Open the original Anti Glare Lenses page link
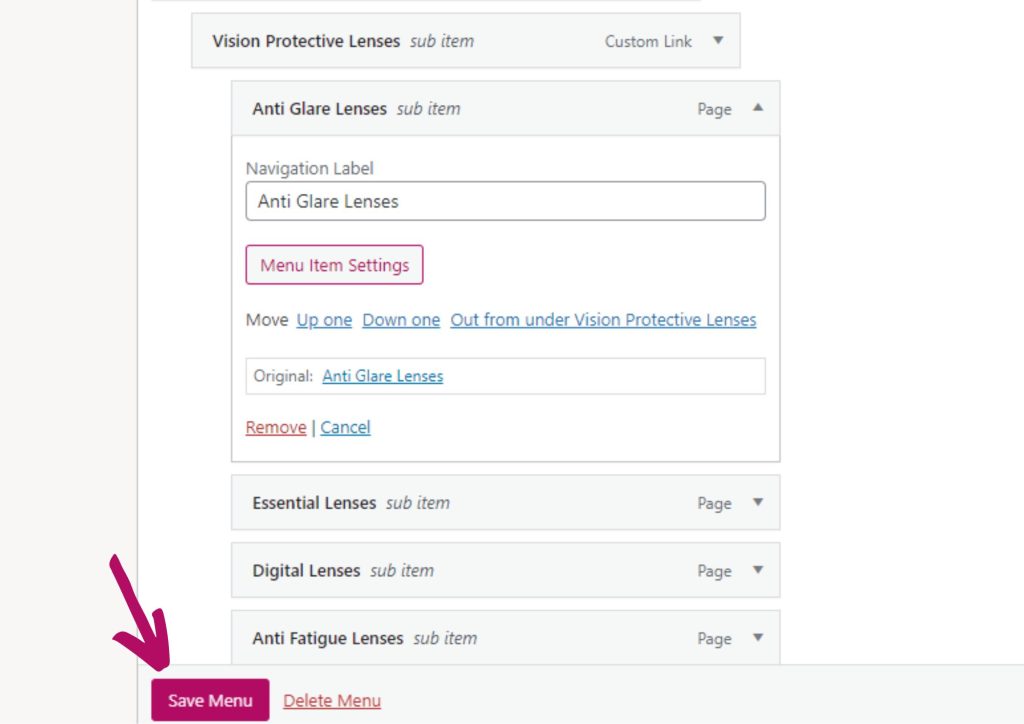Viewport: 1024px width, 724px height. tap(383, 376)
